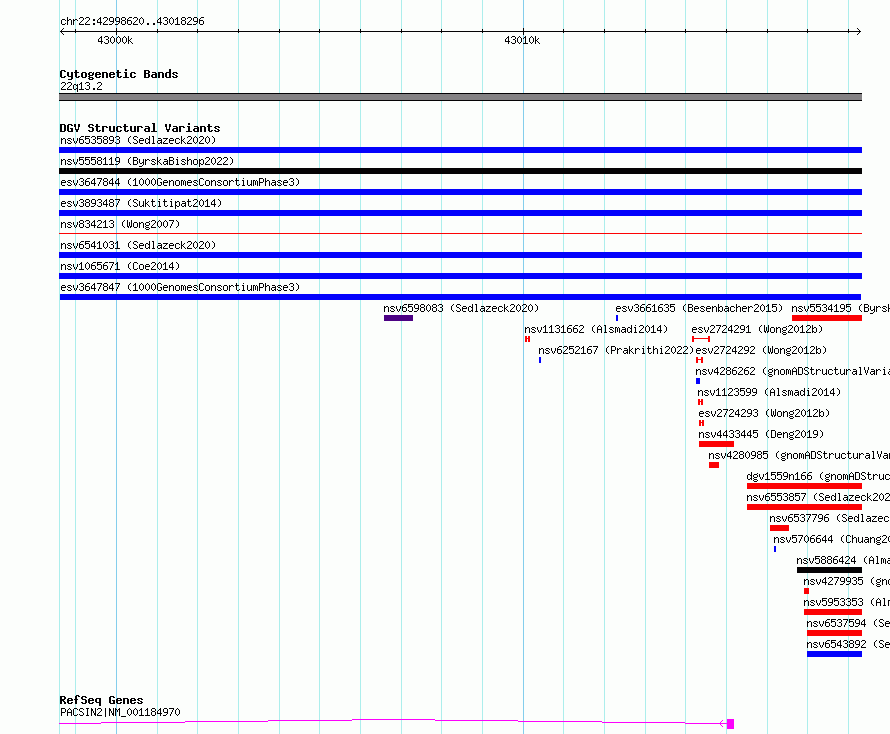Select the red nsv5953353 variant bar
The width and height of the screenshot is (890, 734).
833,612
